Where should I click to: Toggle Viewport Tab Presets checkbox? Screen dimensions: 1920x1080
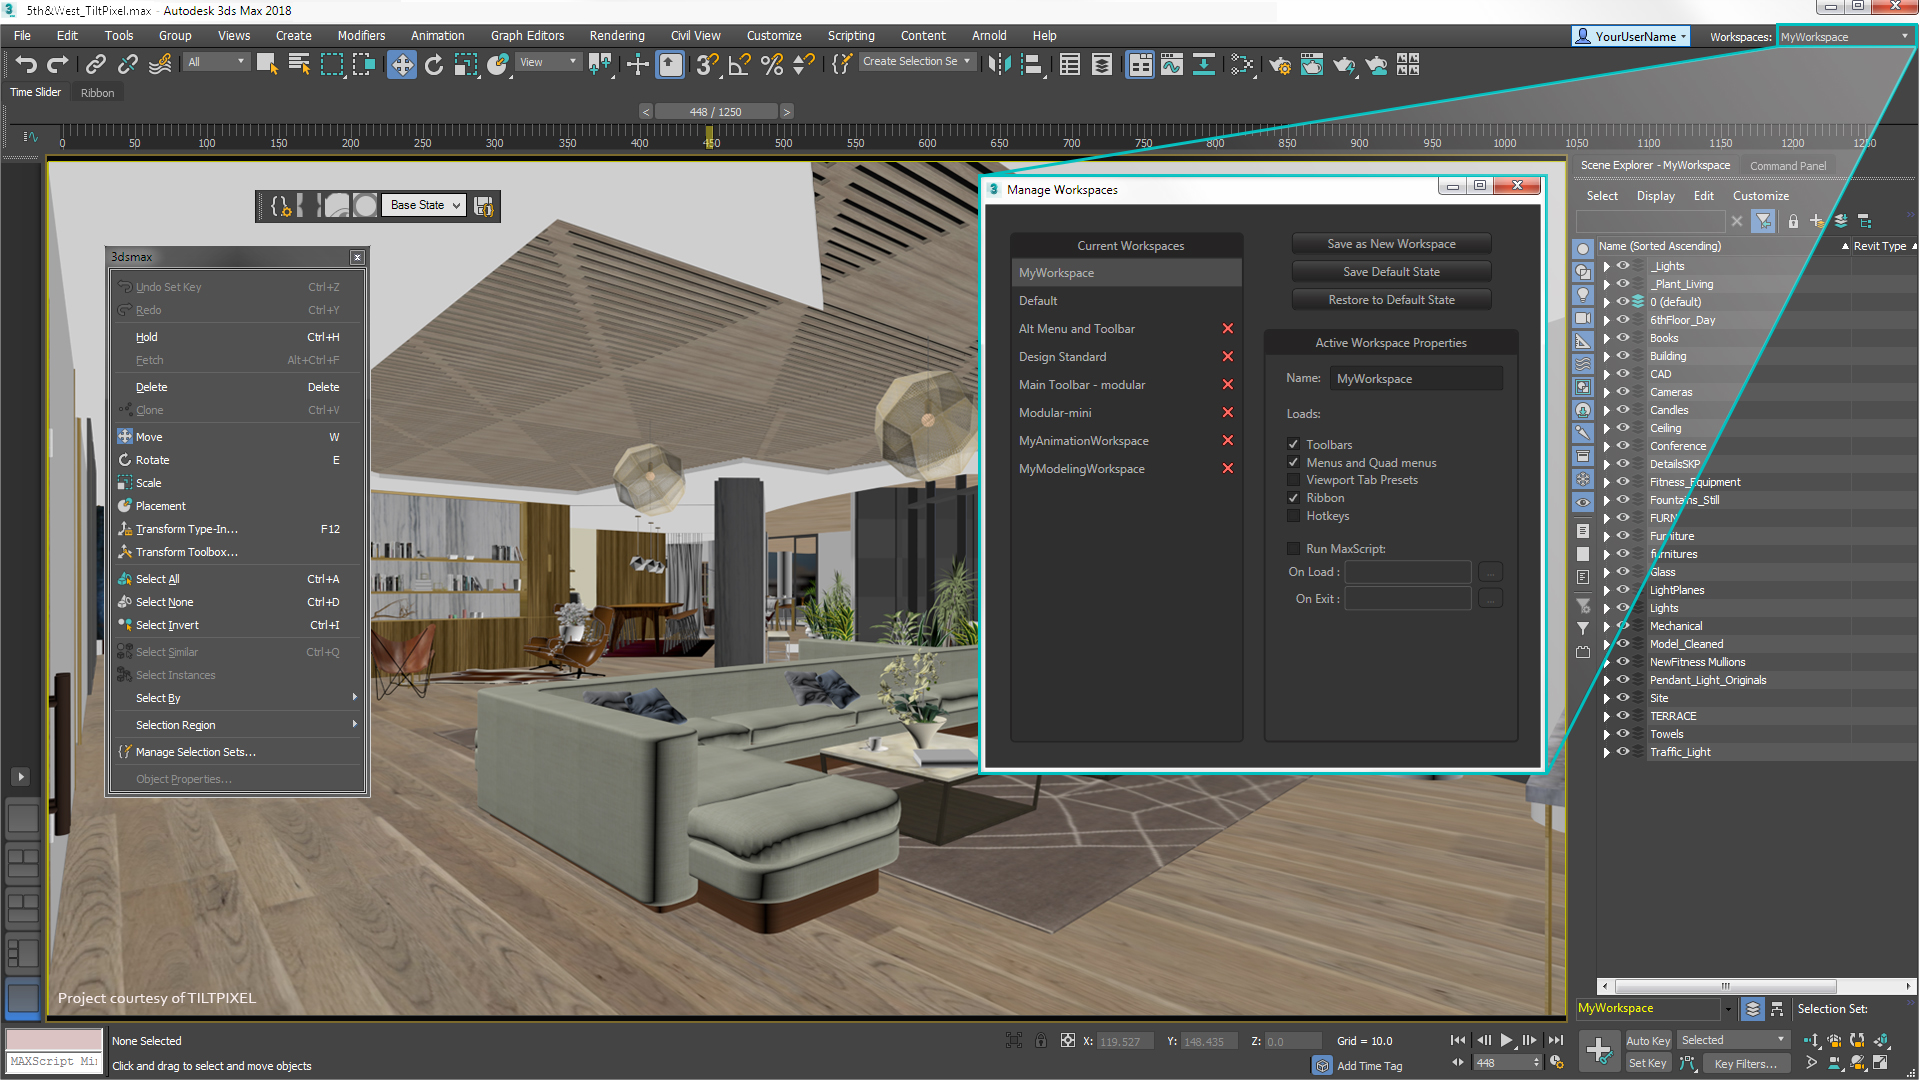coord(1292,479)
